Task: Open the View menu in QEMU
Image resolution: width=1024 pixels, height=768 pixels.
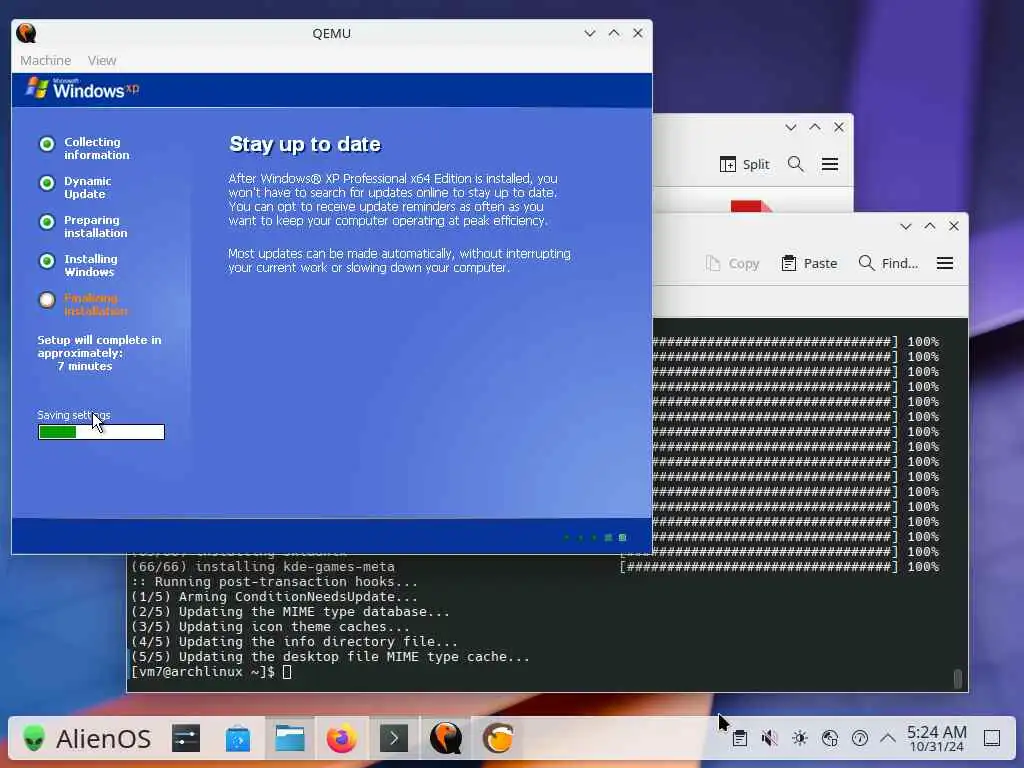Action: pyautogui.click(x=102, y=60)
